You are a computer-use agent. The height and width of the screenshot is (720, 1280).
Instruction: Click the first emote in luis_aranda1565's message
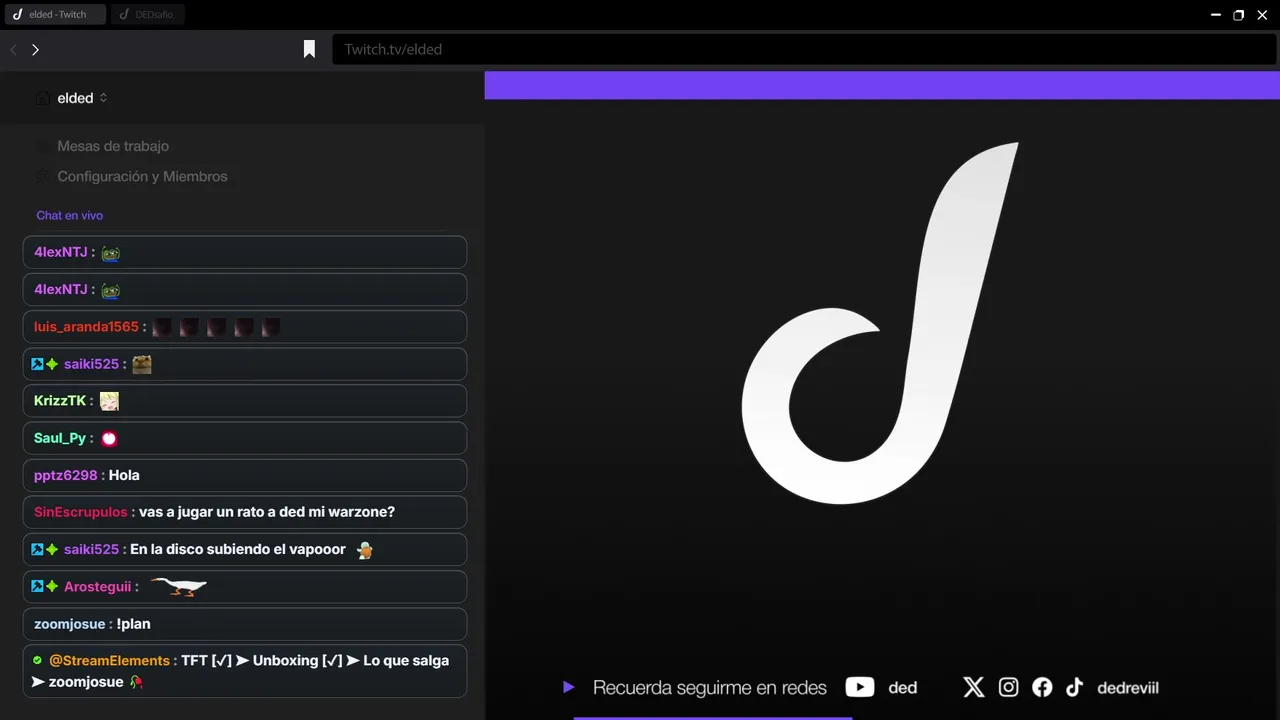(x=162, y=327)
